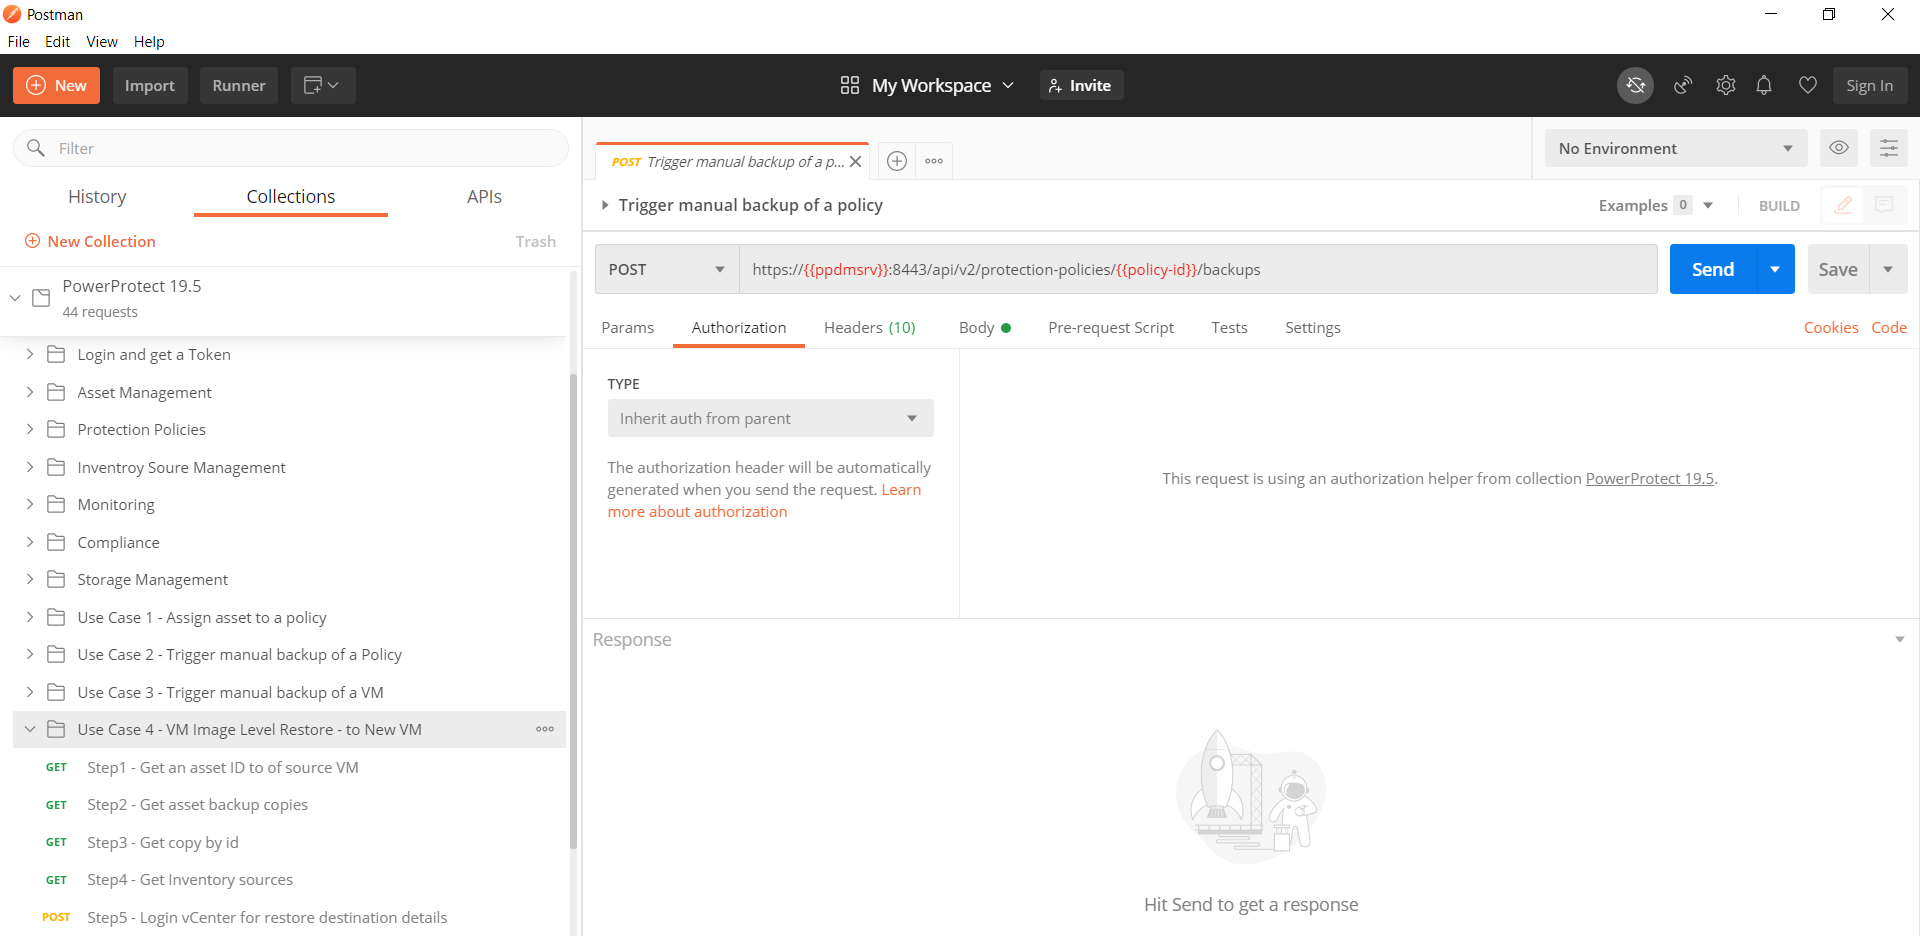
Task: Switch to the Params tab
Action: pos(627,327)
